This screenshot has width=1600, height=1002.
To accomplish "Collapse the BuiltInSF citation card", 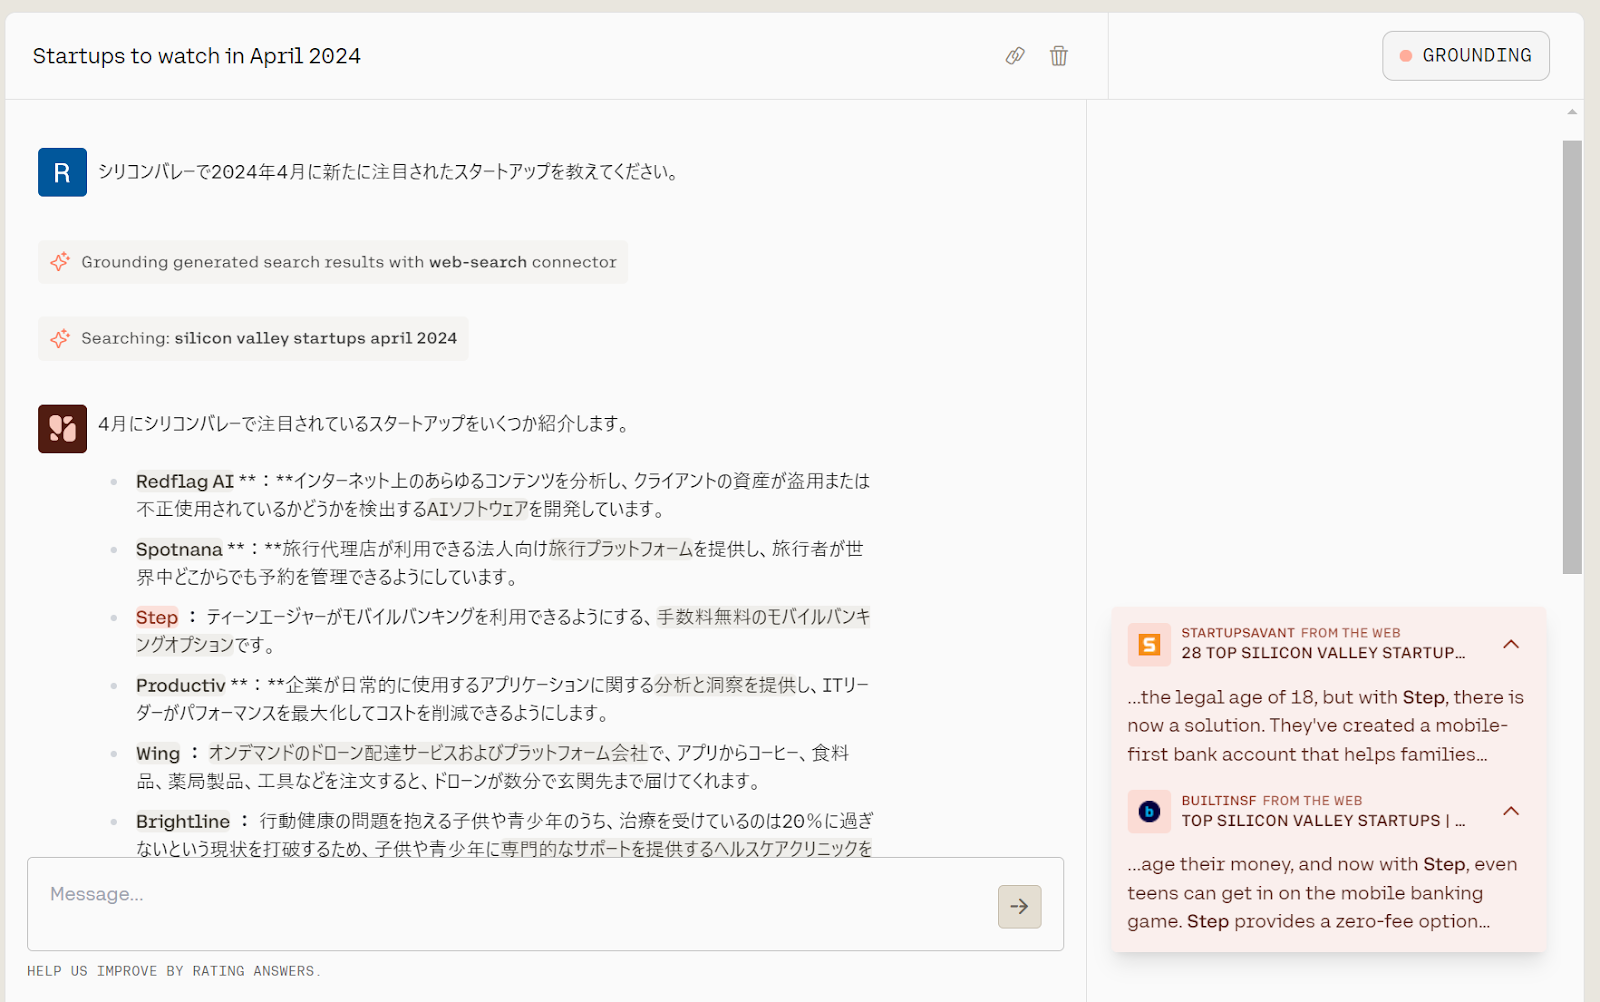I will coord(1511,811).
